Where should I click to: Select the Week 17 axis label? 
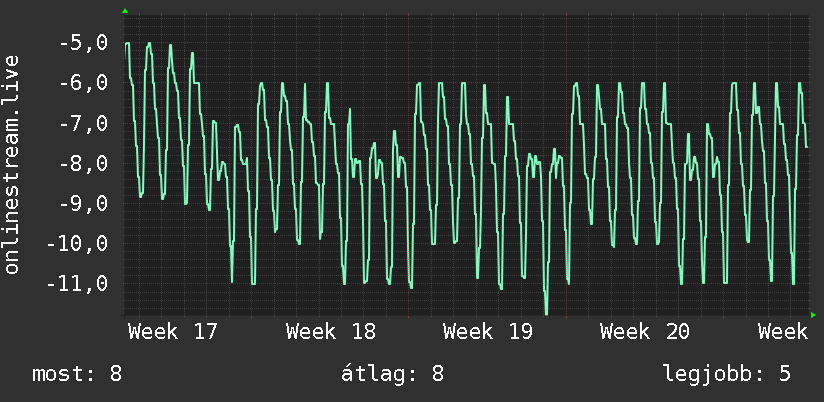click(x=173, y=332)
